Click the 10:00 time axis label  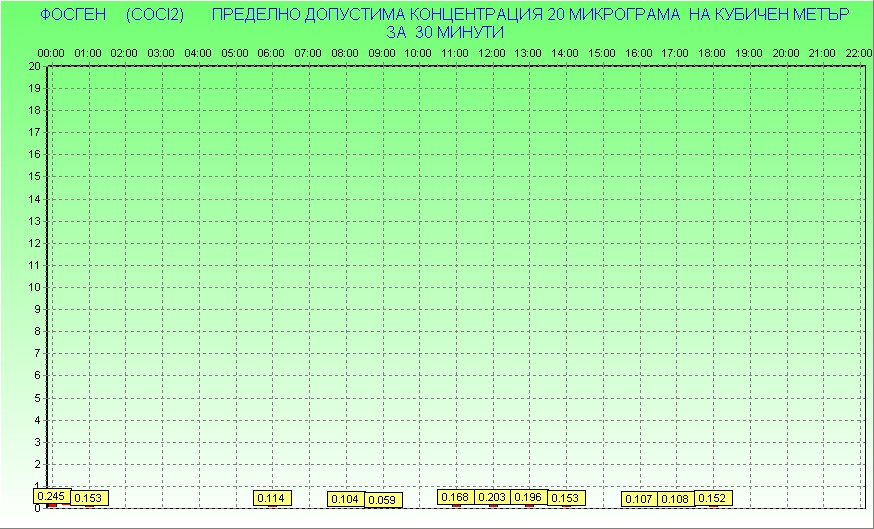click(x=418, y=54)
